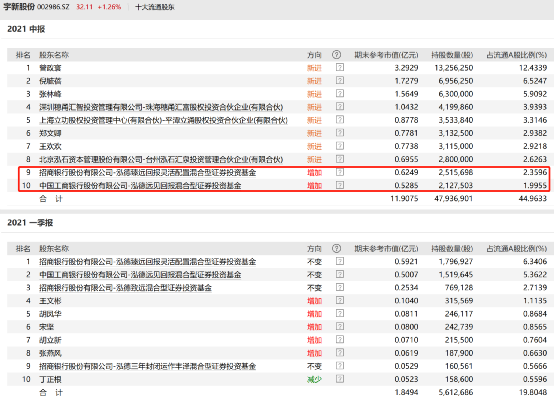Click the total market value 1.8494
554x397 pixels.
click(x=406, y=392)
